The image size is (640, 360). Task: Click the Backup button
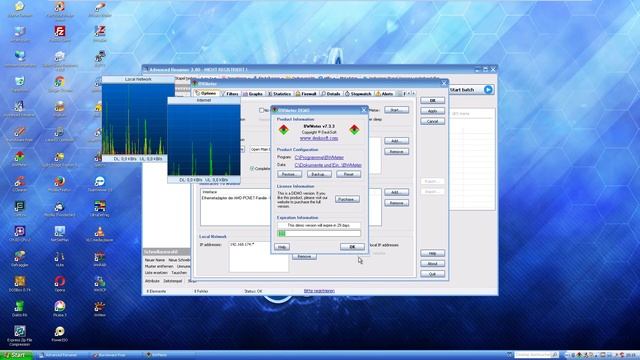coord(319,174)
